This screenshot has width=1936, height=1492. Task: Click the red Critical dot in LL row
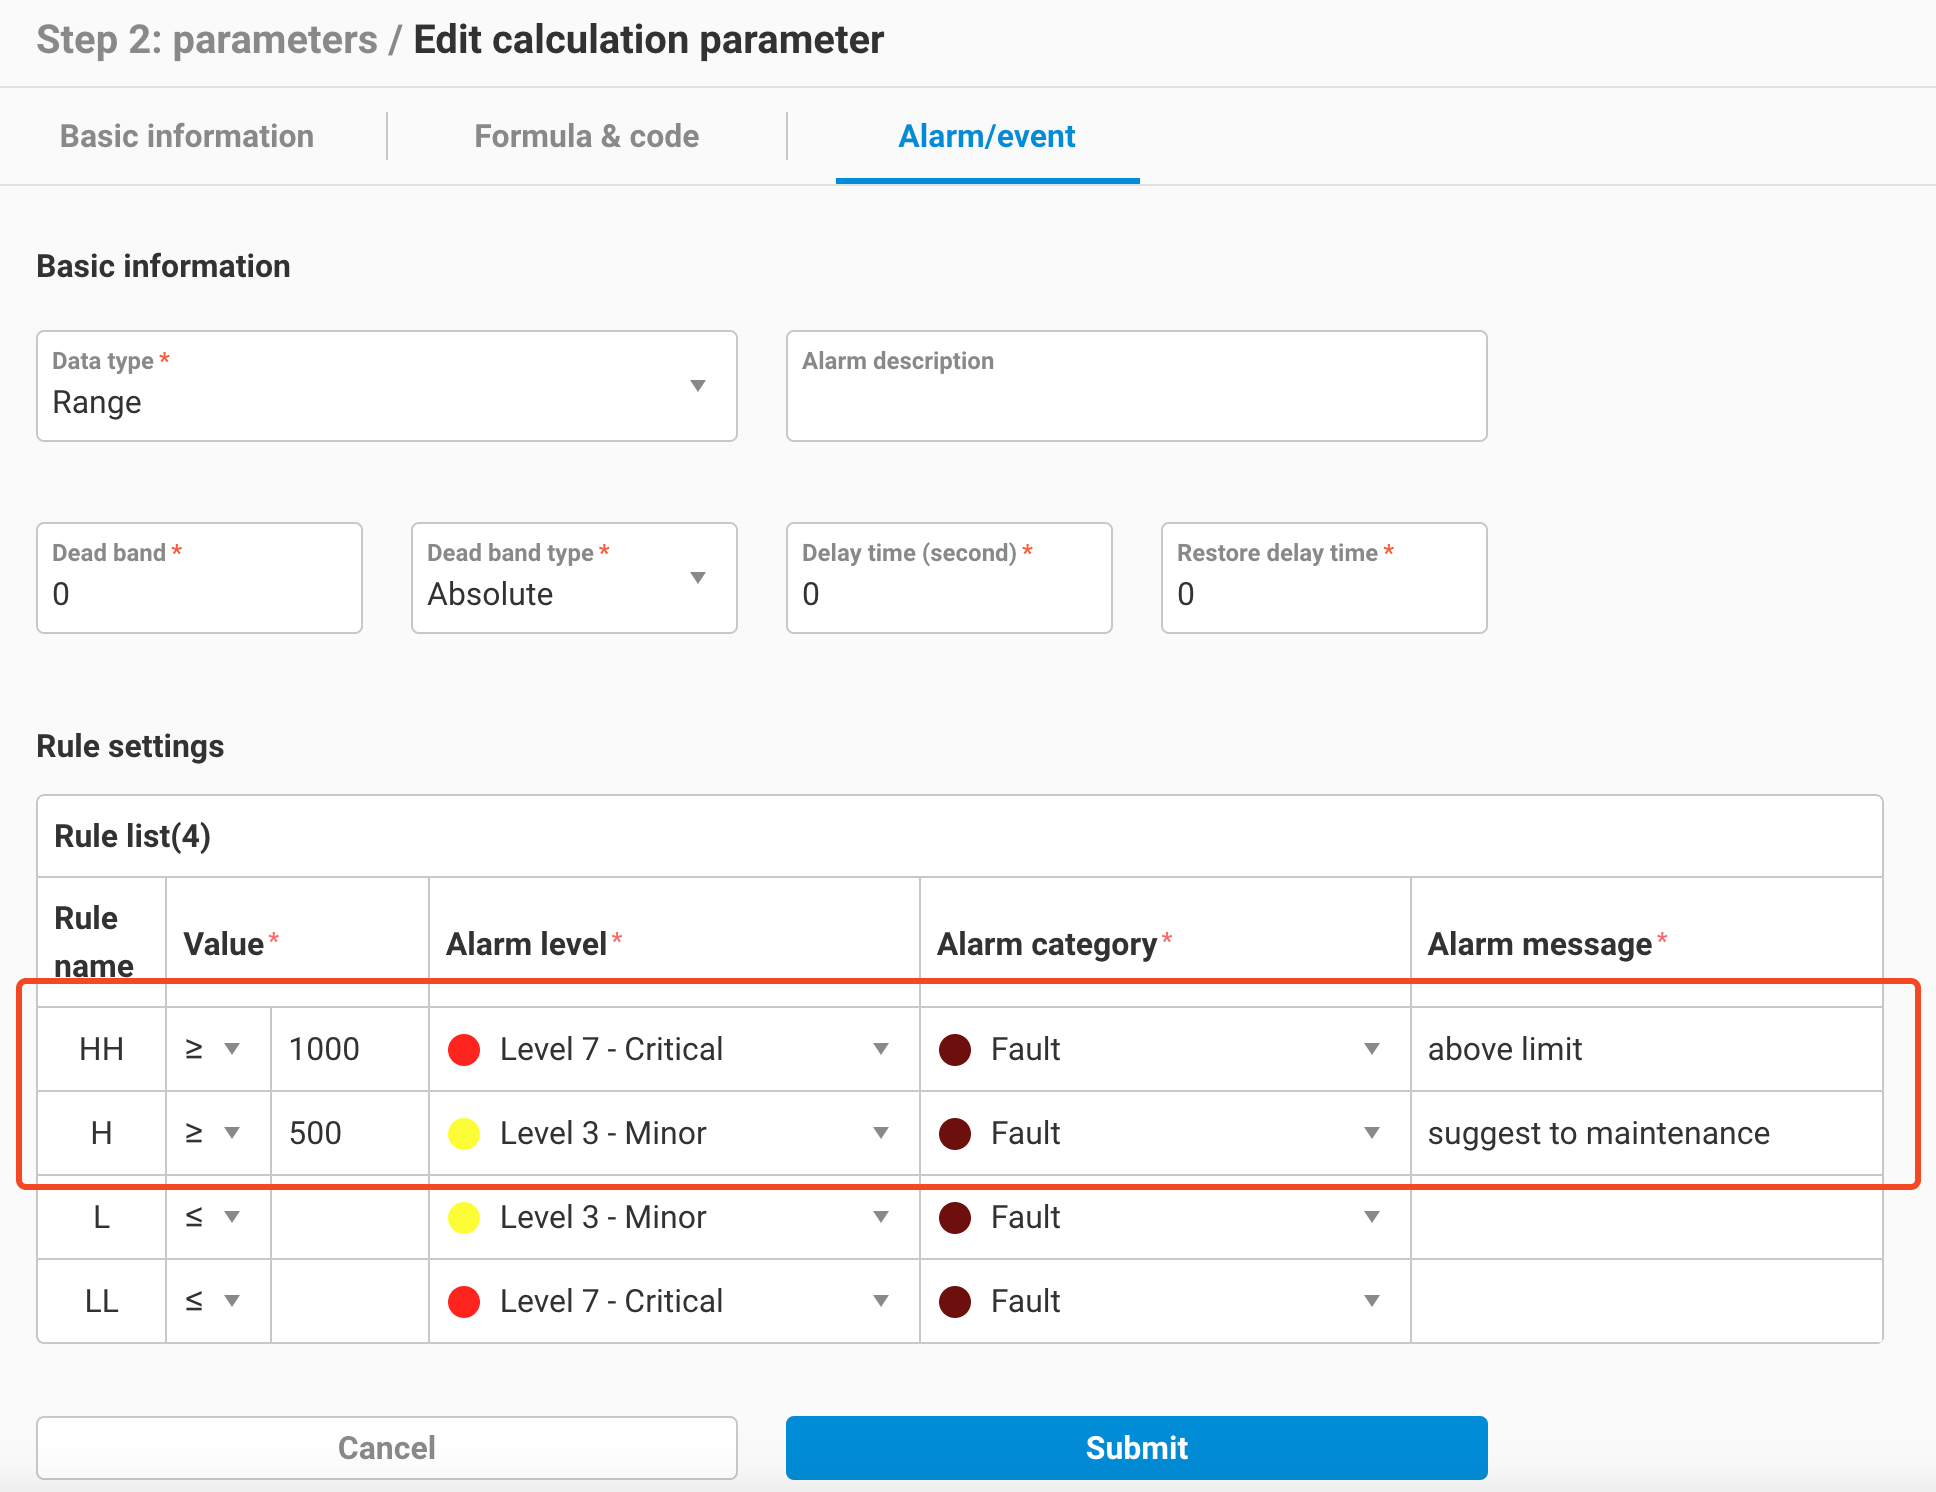464,1301
